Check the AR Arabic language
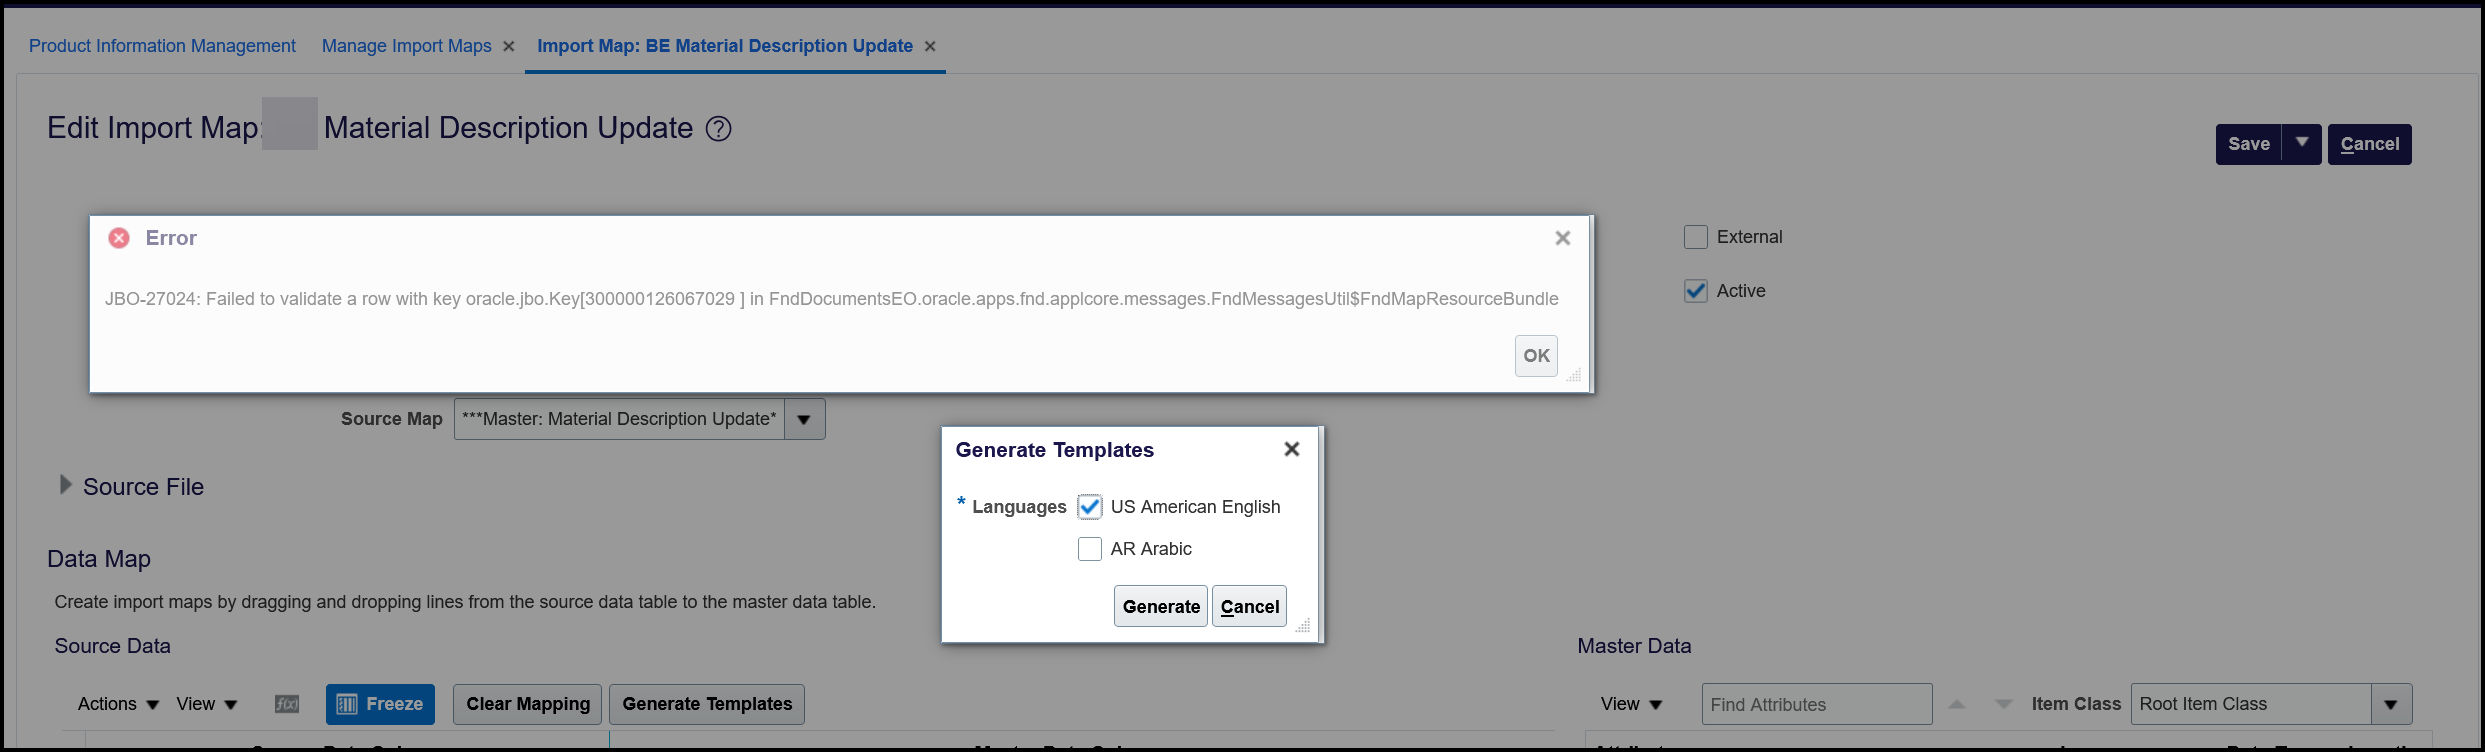Screen dimensions: 2485x752 (x=1090, y=549)
